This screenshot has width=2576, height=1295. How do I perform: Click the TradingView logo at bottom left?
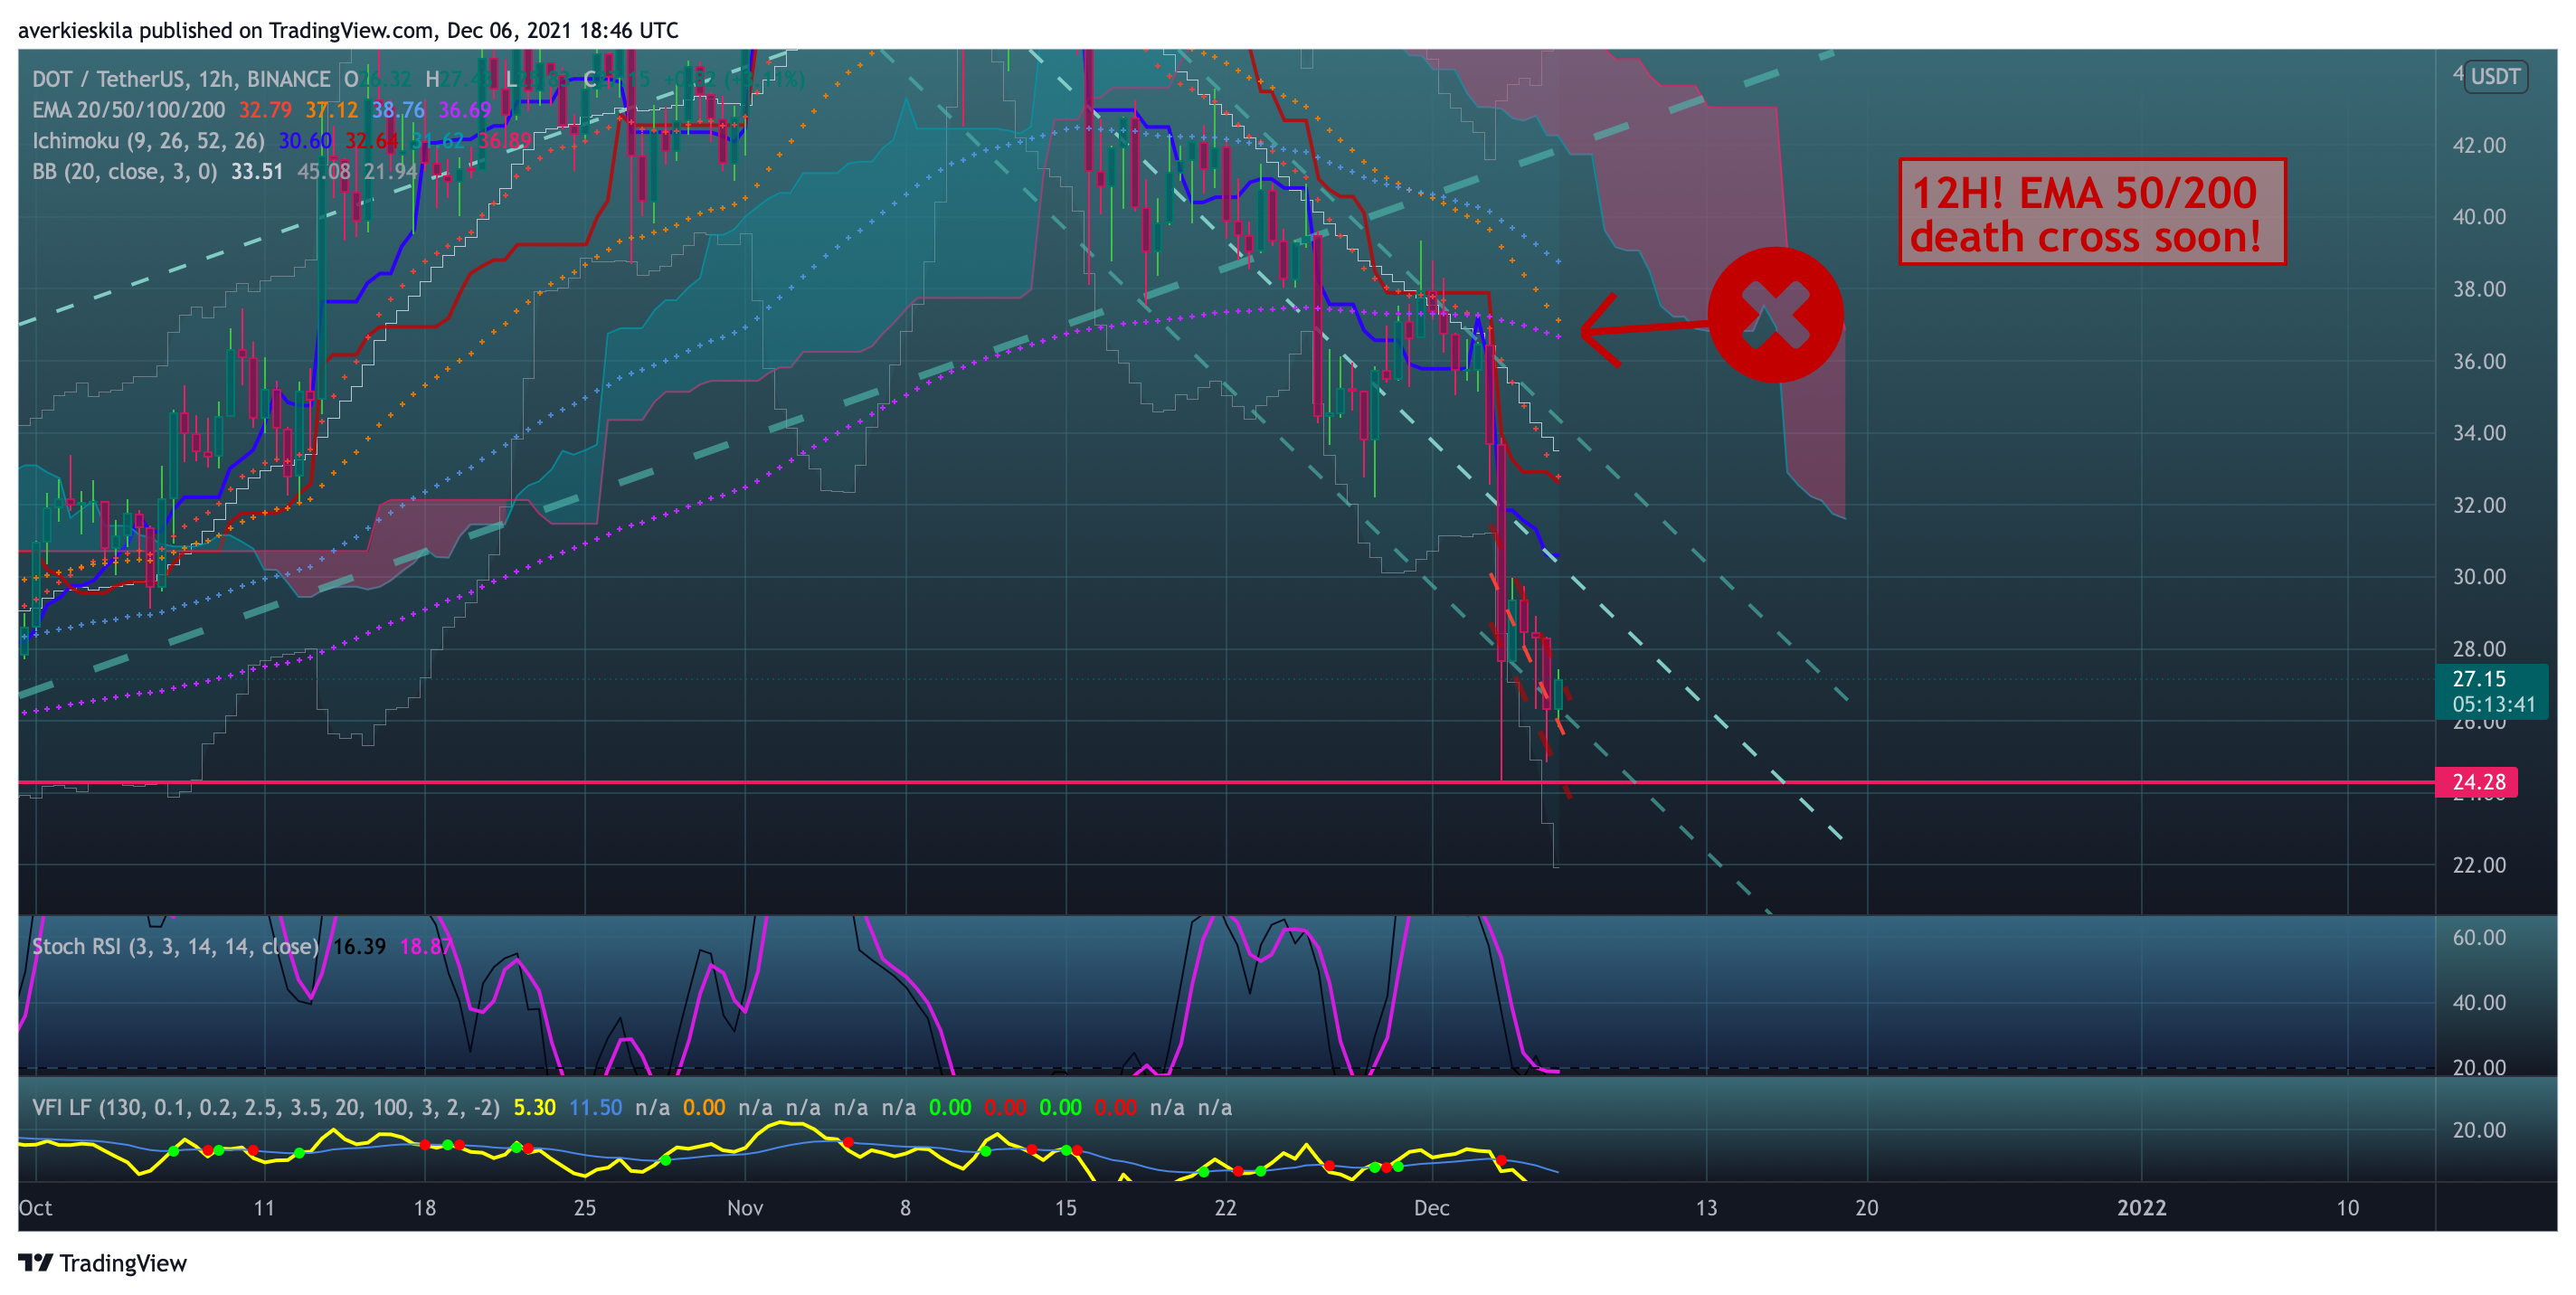[102, 1263]
